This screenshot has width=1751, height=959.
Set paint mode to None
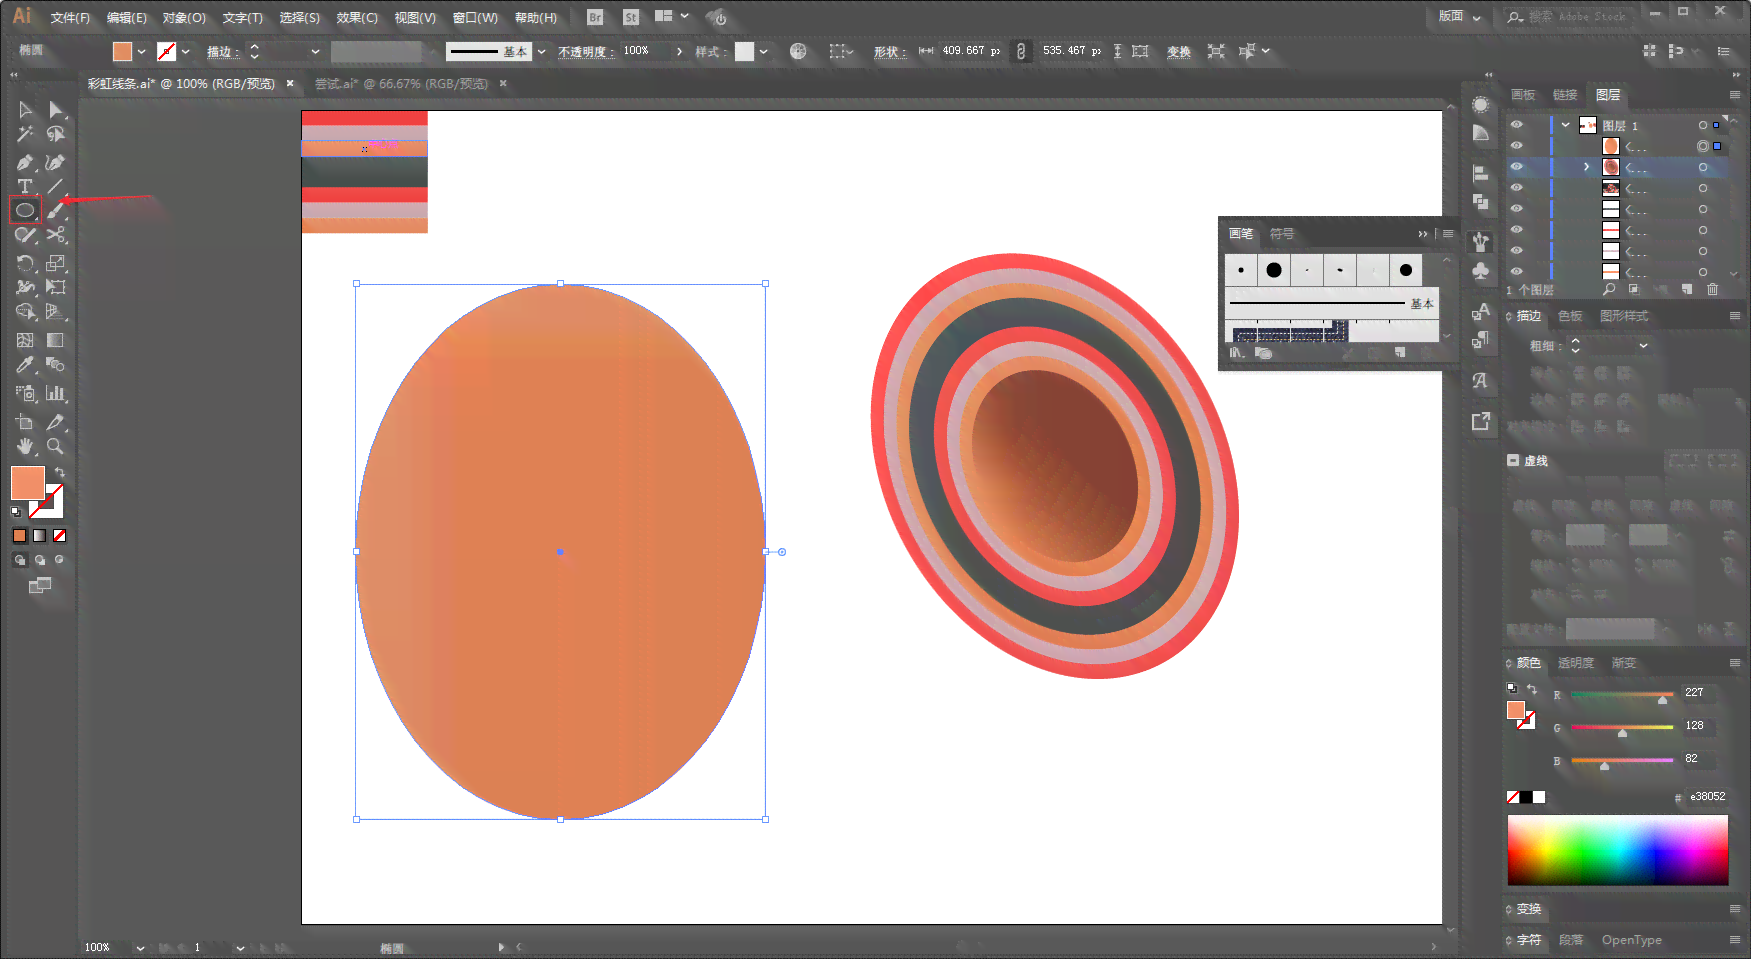point(59,535)
